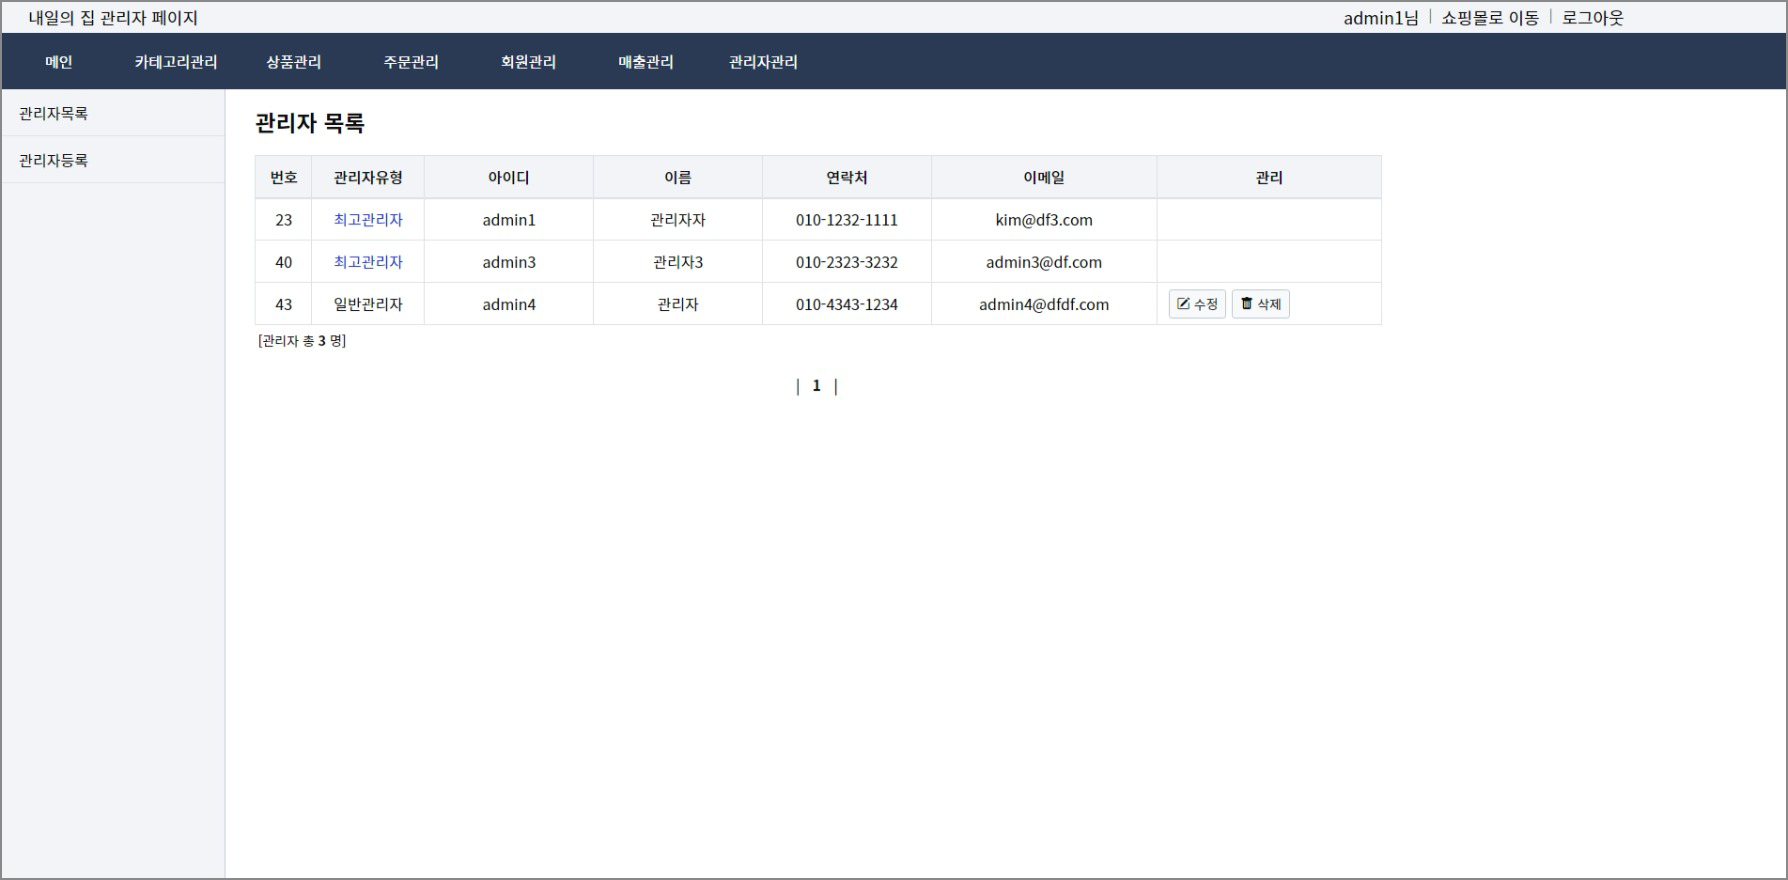1788x880 pixels.
Task: Open the 상품관리 menu
Action: pos(294,62)
